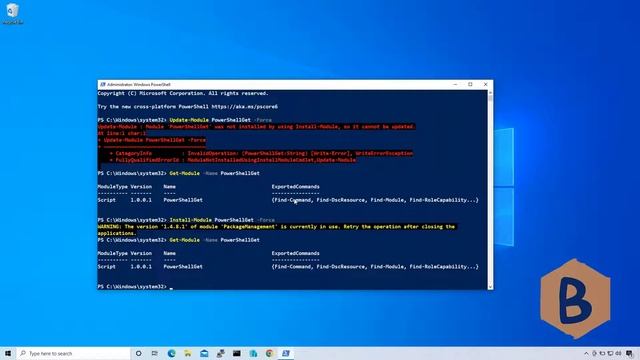Image resolution: width=640 pixels, height=360 pixels.
Task: Minimize the PowerShell window
Action: (455, 84)
